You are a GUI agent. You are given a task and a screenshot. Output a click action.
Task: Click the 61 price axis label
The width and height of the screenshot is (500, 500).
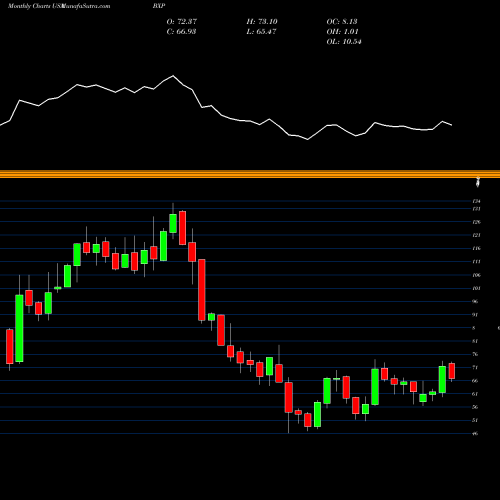click(x=476, y=394)
